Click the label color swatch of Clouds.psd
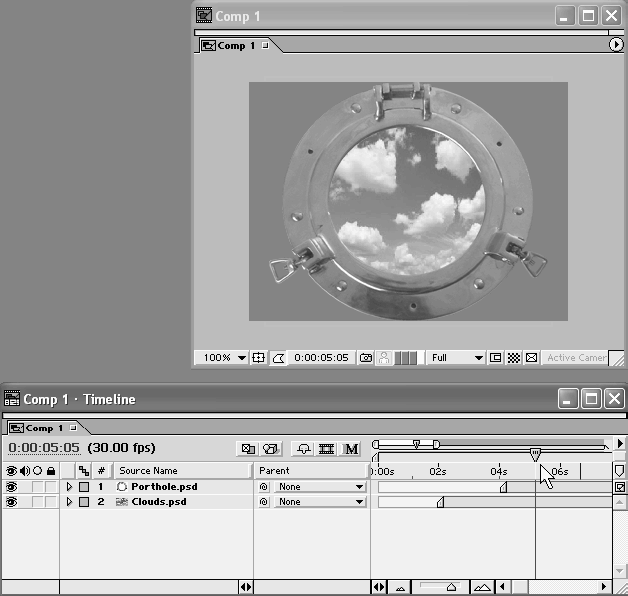The width and height of the screenshot is (628, 596). point(84,502)
